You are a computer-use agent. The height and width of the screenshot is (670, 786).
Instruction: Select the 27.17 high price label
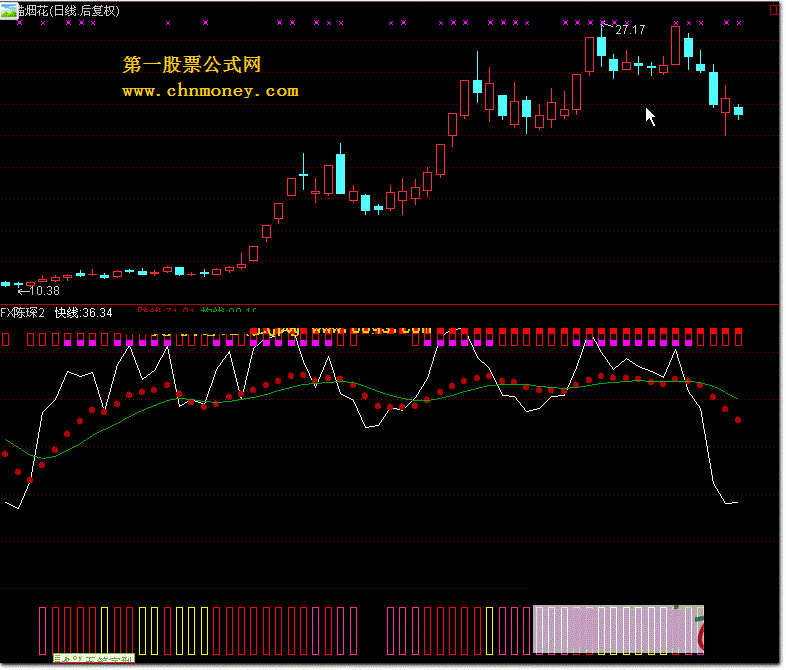click(630, 30)
